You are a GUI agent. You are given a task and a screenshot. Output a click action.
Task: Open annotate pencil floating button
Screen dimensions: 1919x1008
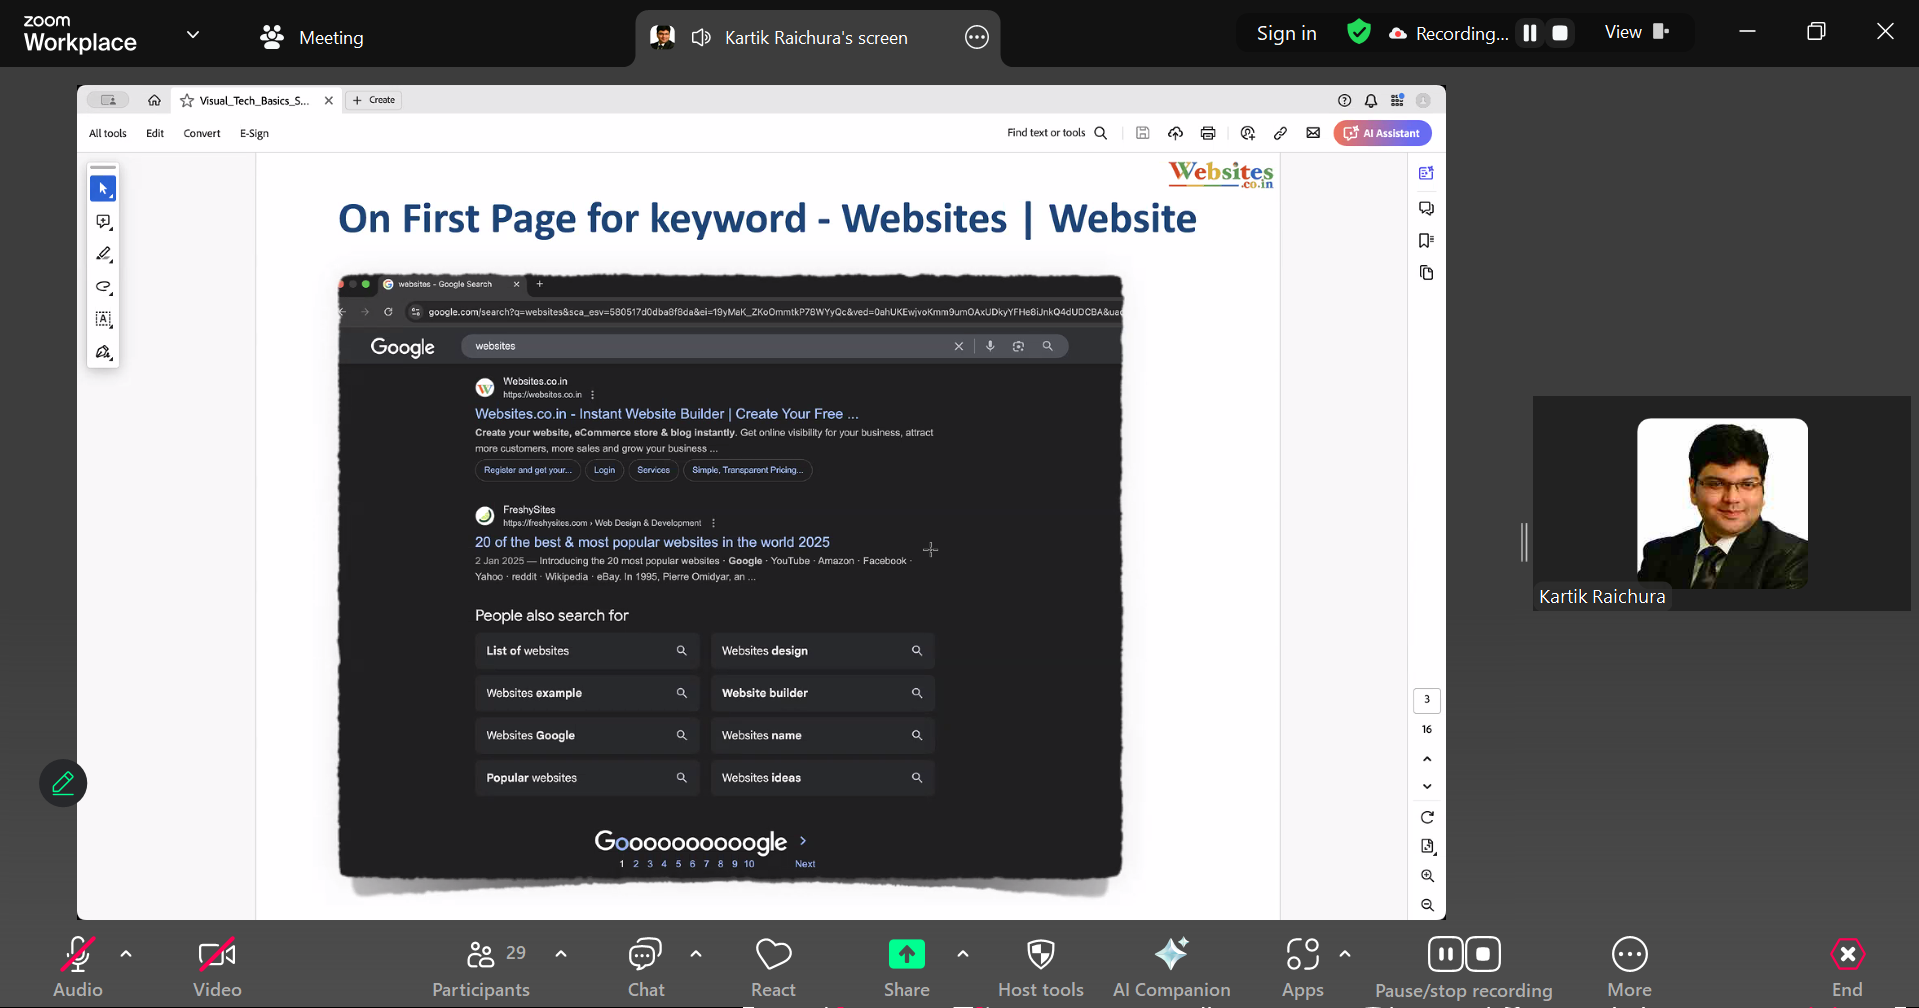[x=63, y=783]
